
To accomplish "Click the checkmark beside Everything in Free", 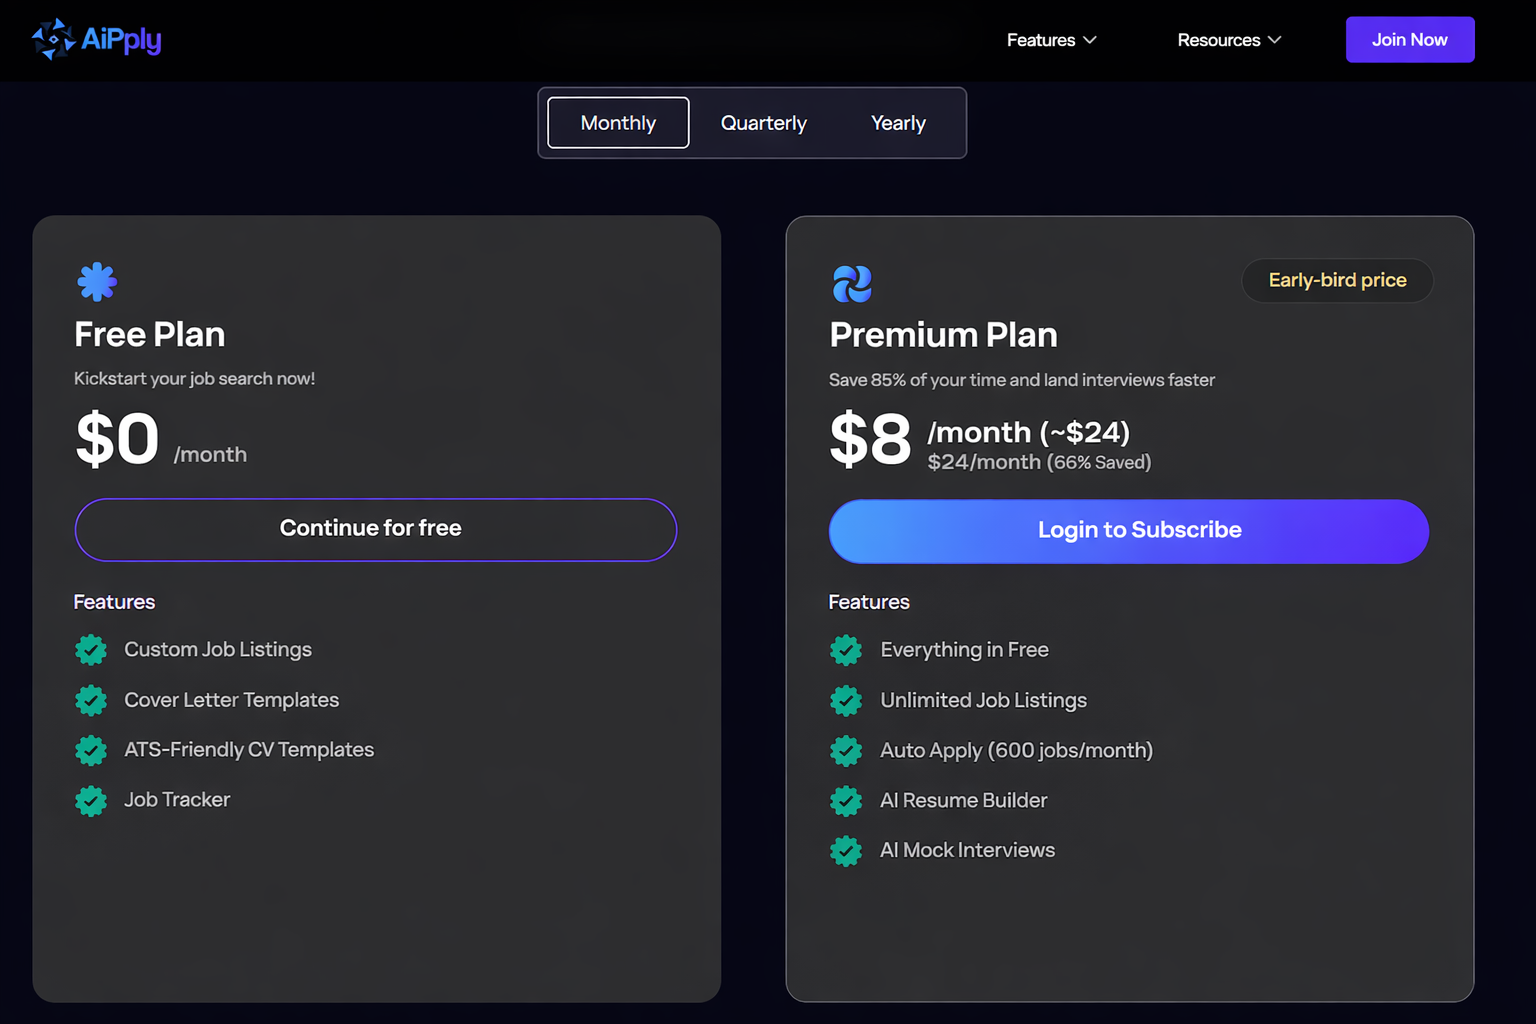I will coord(846,649).
